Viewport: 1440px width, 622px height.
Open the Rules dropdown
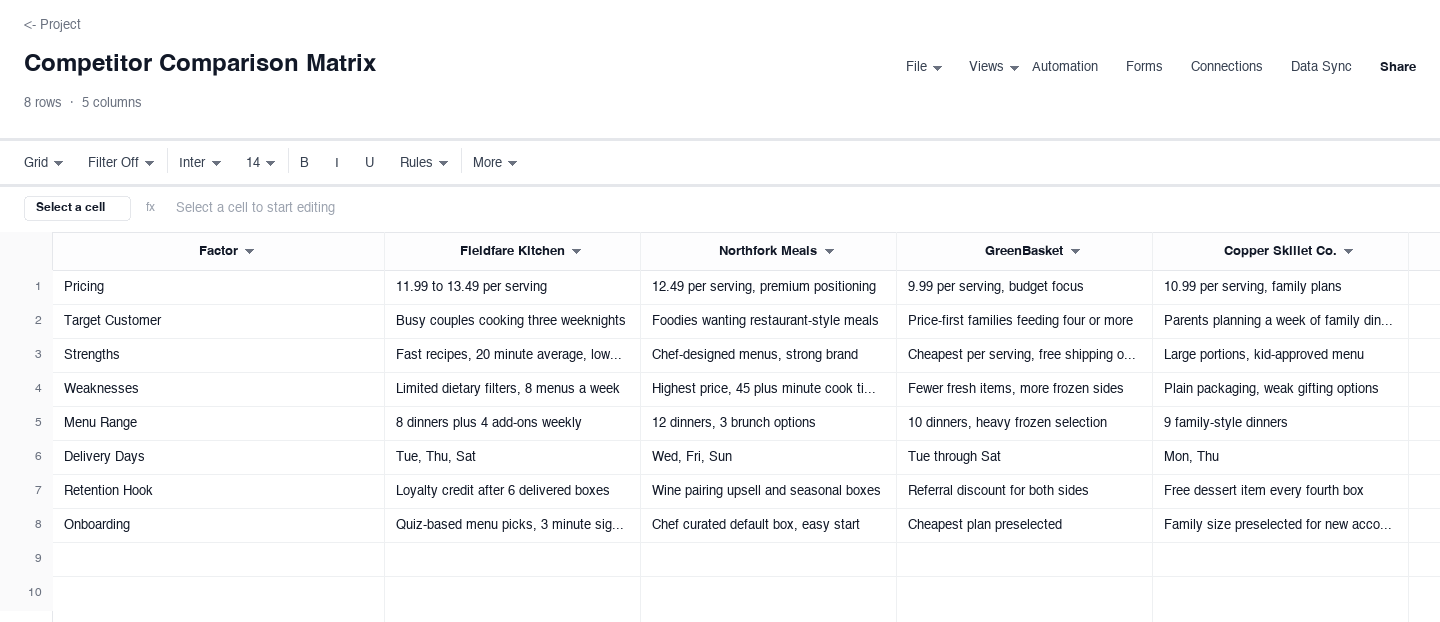pos(424,163)
